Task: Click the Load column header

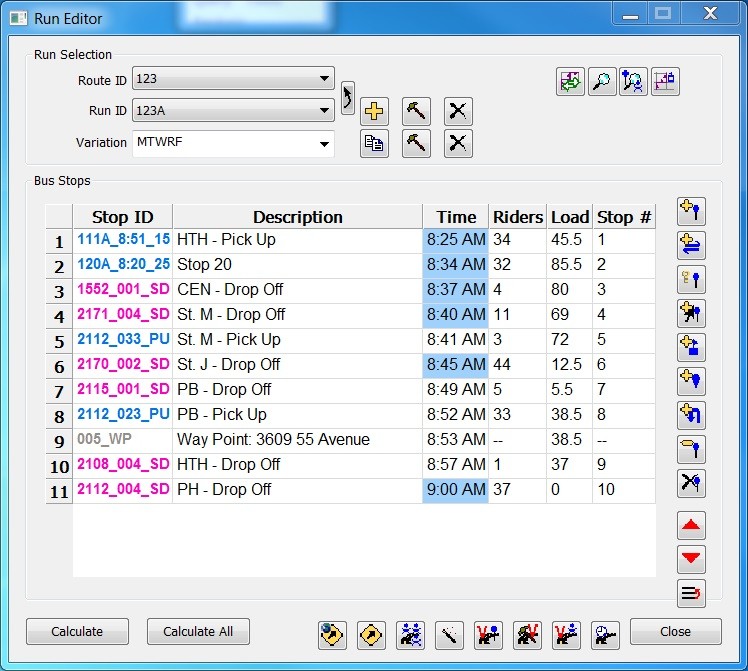Action: 570,217
